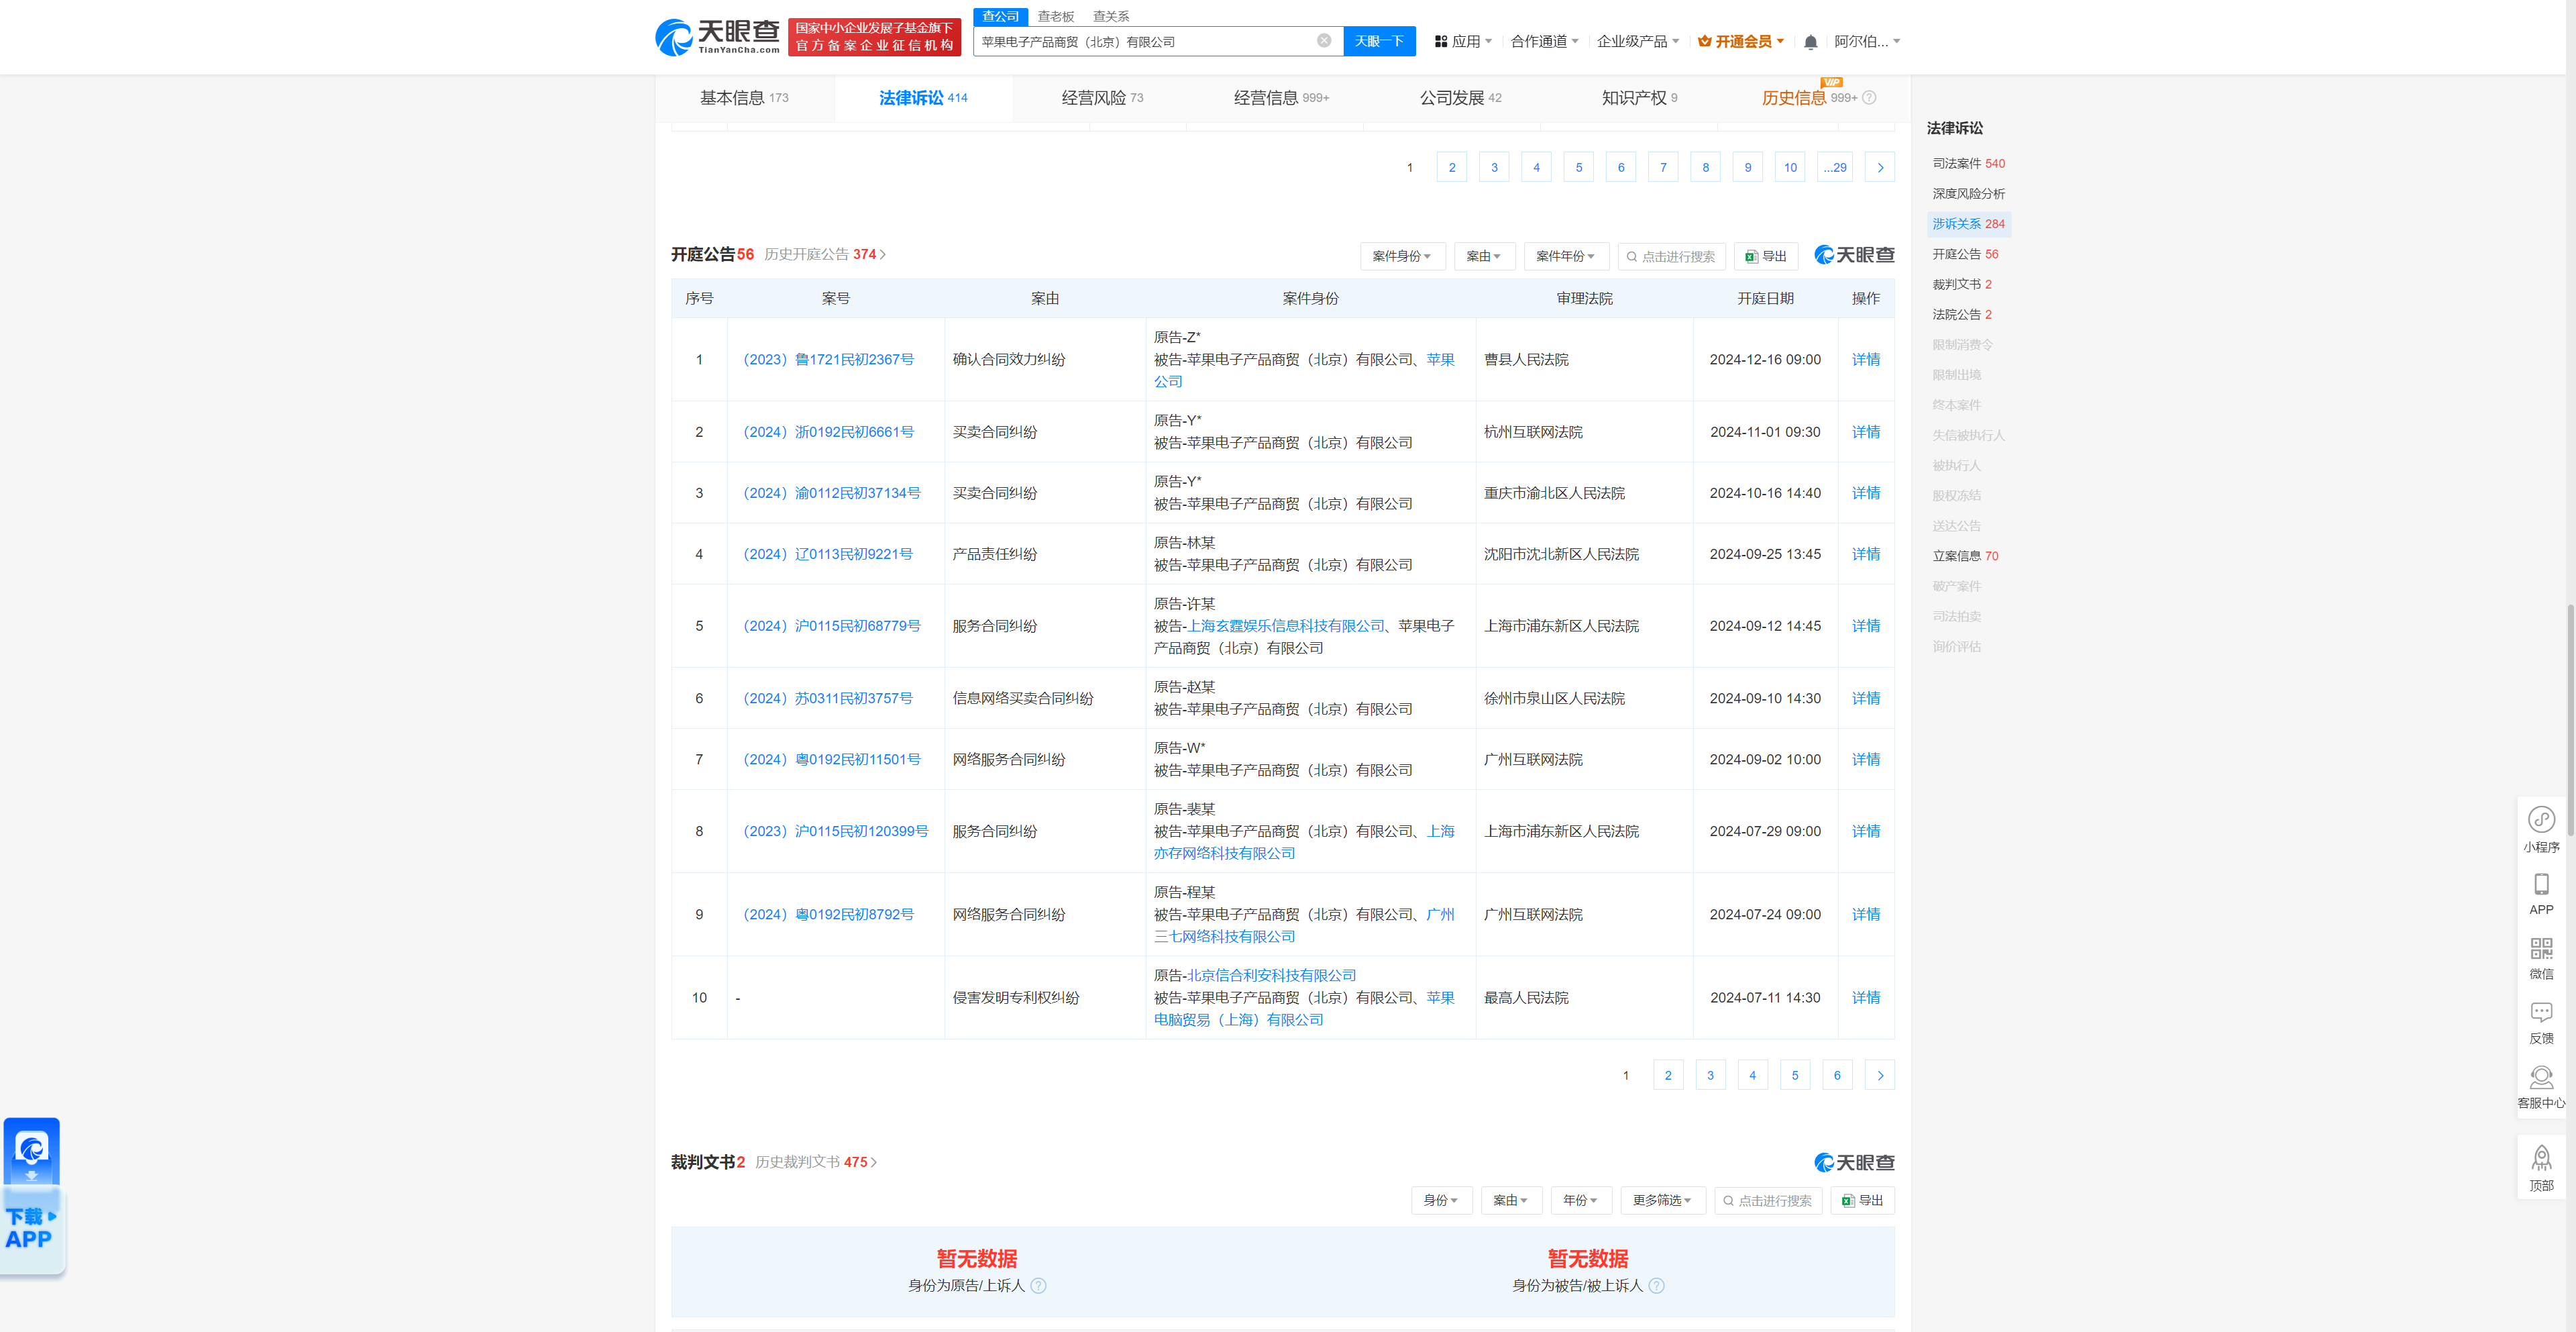Screen dimensions: 2576x1332
Task: Switch to the 经营风险 tab
Action: tap(1102, 98)
